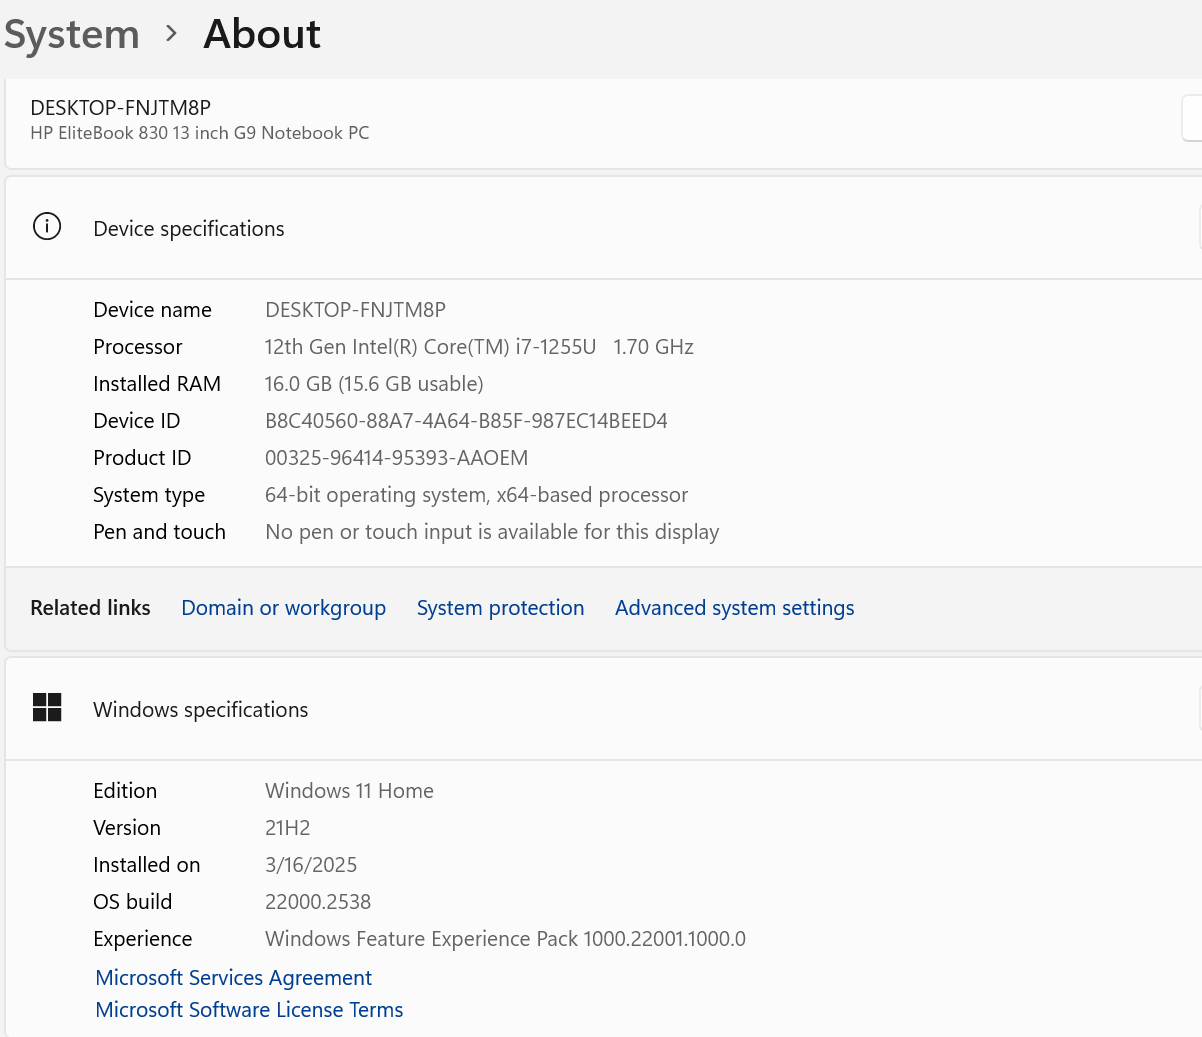This screenshot has height=1037, width=1202.
Task: Click the DESKTOP-FNJTM8P title at the top
Action: 121,108
